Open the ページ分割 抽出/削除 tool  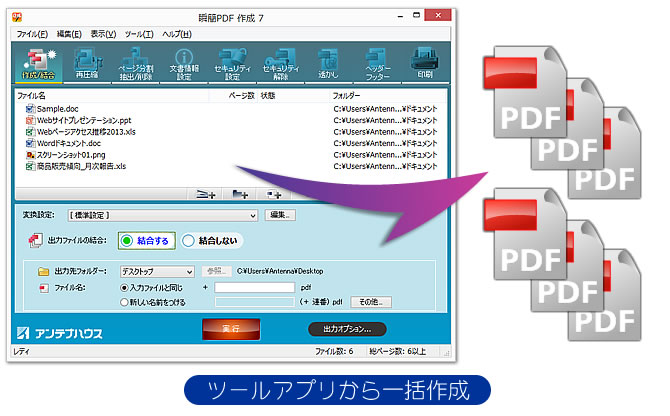(135, 64)
